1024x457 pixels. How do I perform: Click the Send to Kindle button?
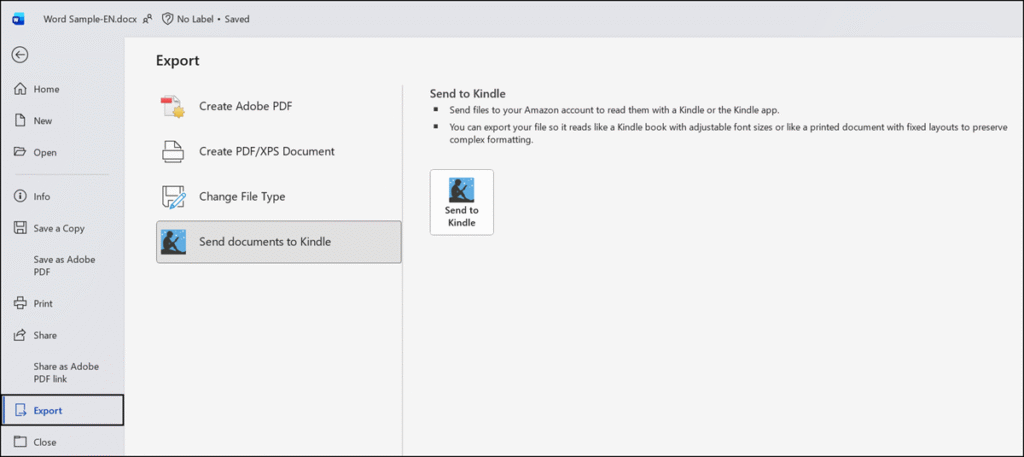[462, 202]
